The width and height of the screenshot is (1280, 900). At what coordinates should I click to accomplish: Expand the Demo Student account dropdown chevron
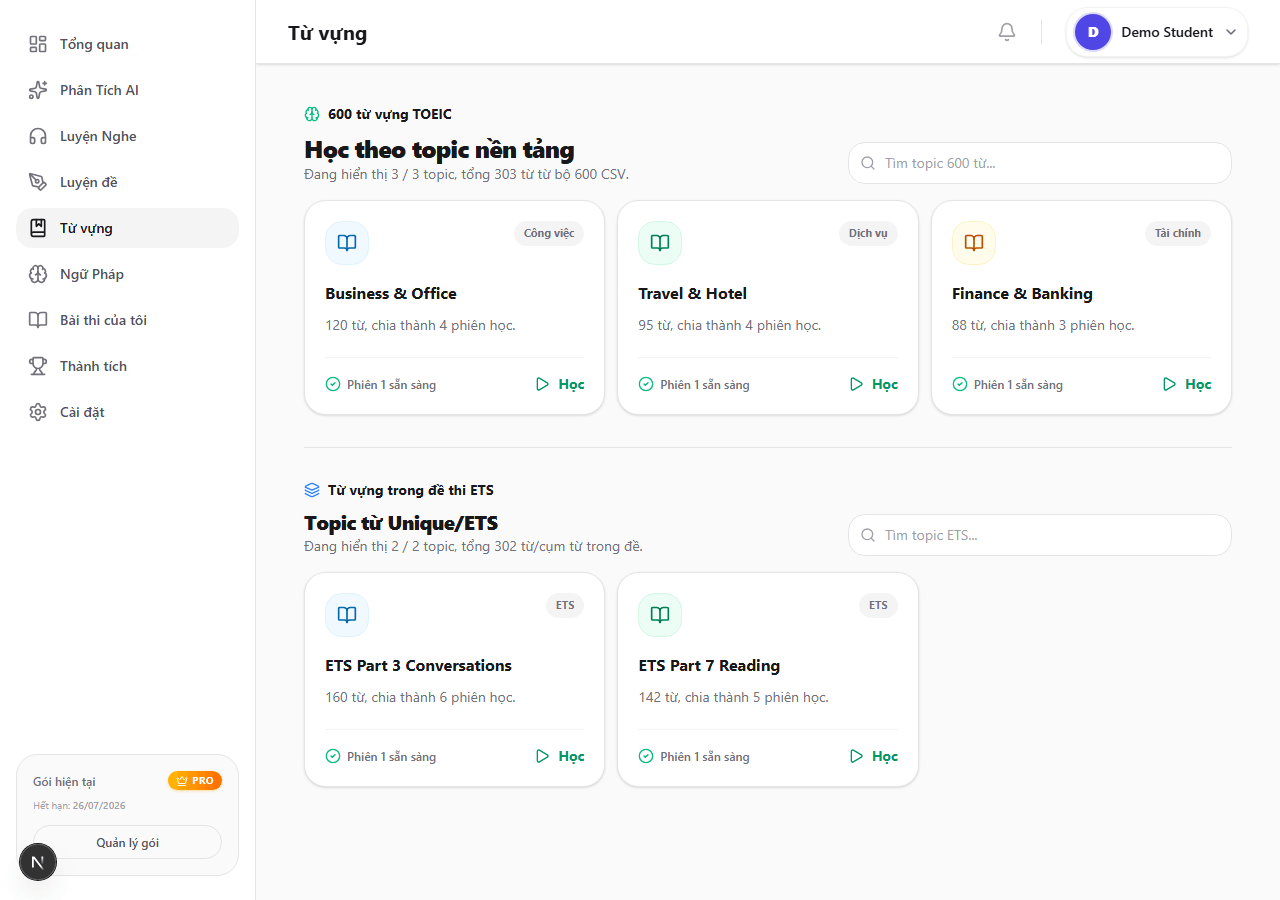(1231, 32)
